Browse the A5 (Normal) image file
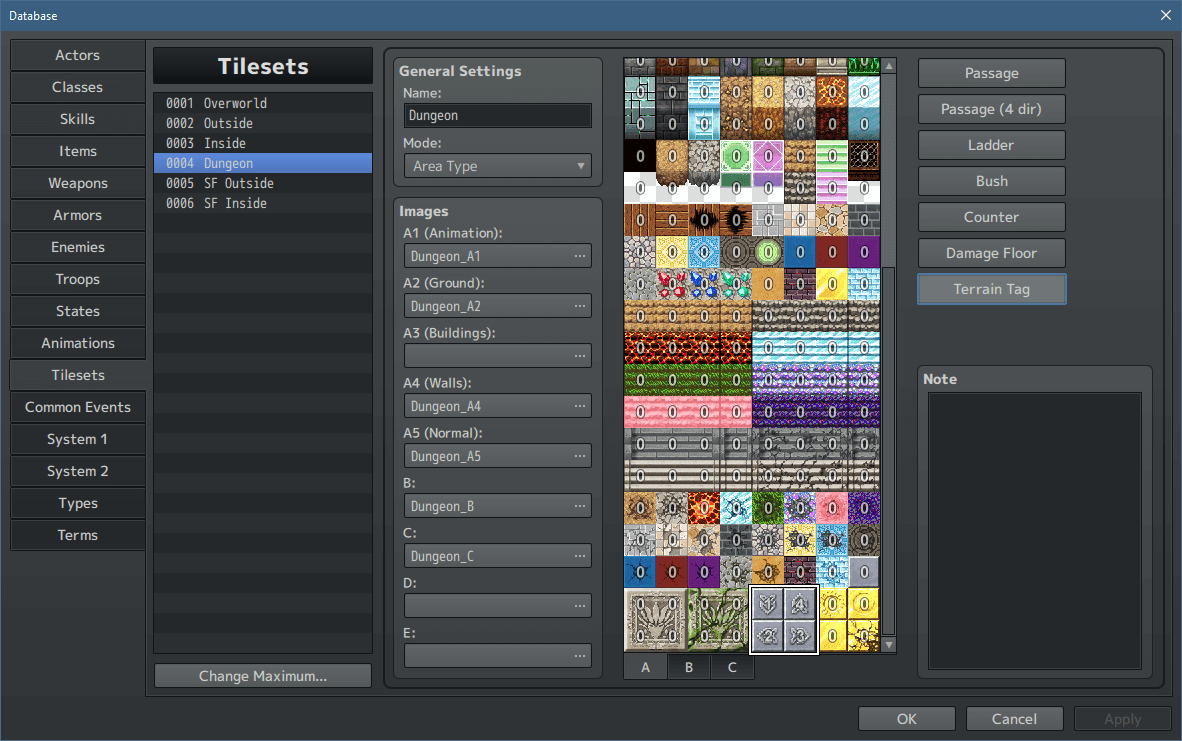 (580, 456)
